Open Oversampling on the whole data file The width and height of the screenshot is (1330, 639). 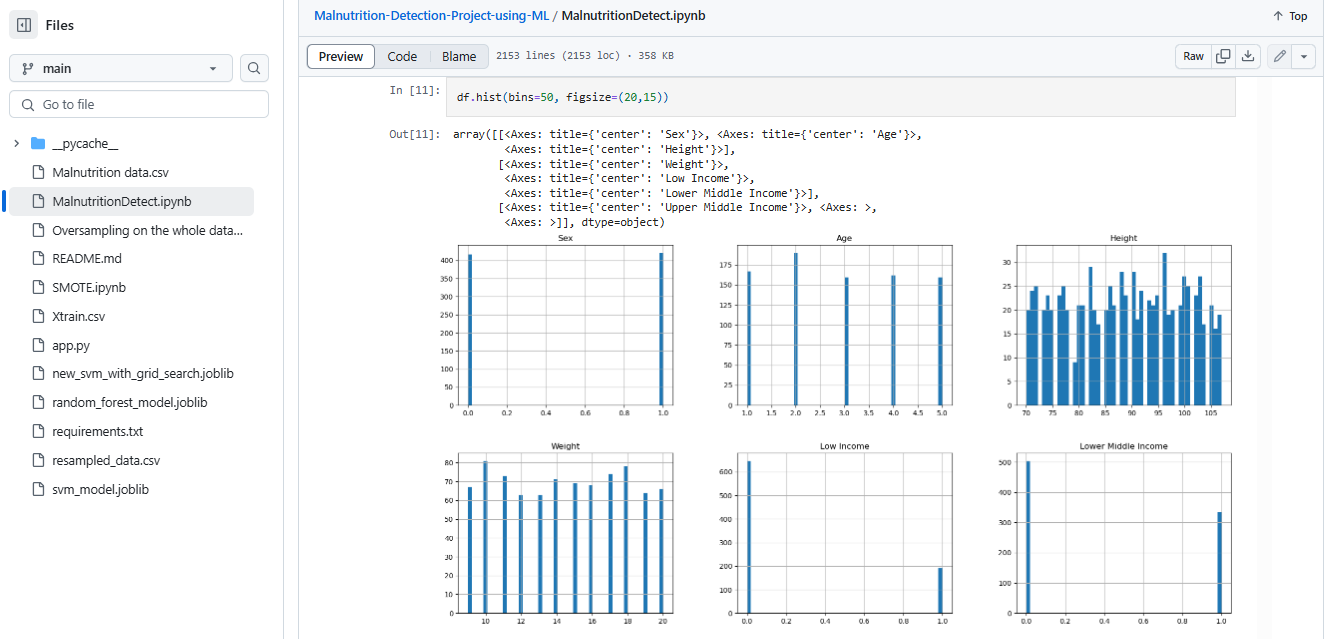(147, 230)
